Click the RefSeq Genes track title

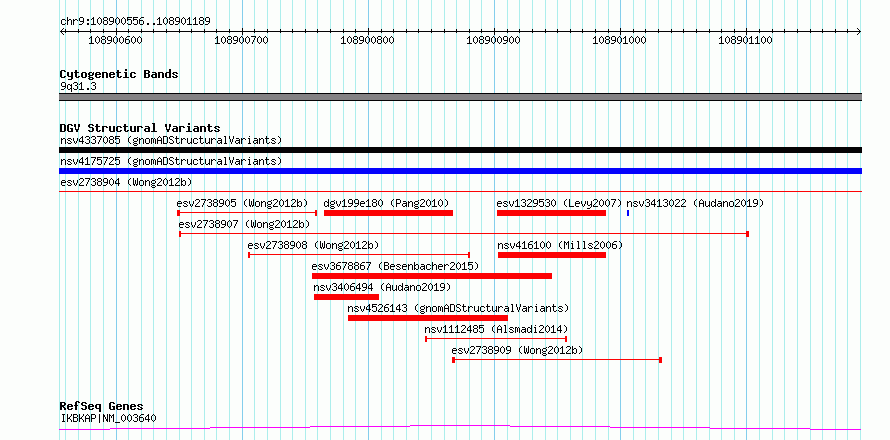(x=101, y=407)
